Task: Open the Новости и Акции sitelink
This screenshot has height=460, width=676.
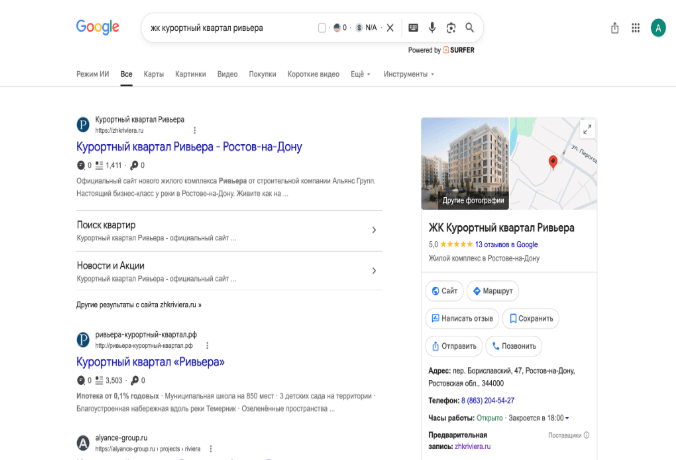Action: coord(110,266)
